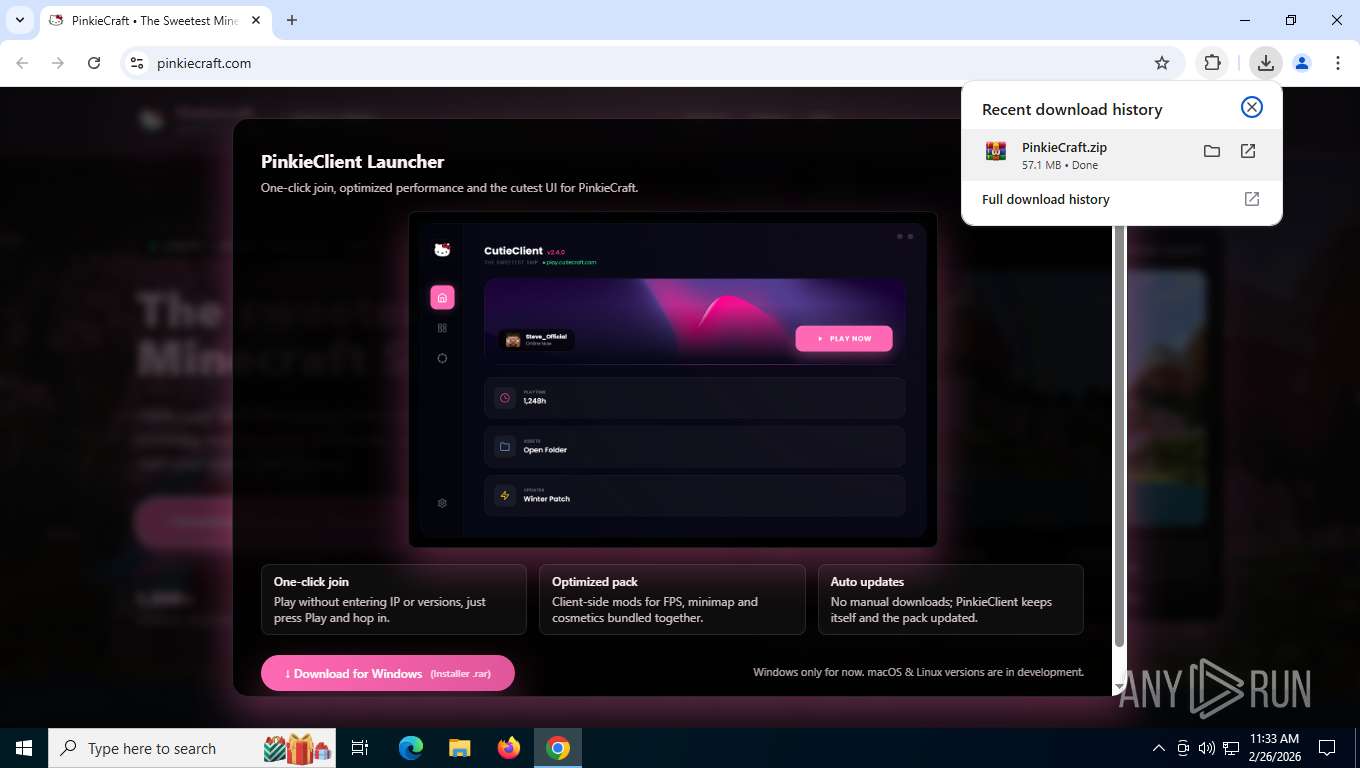Launch Firefox from taskbar
The width and height of the screenshot is (1360, 768).
pos(509,748)
